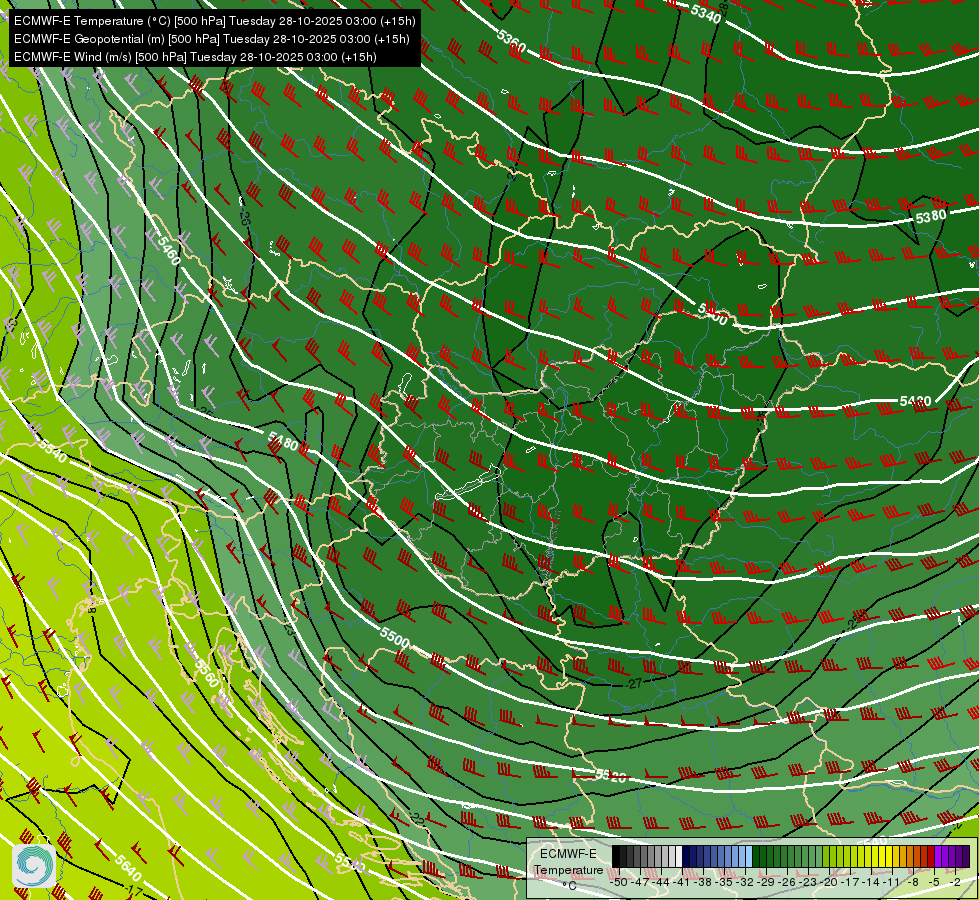Screen dimensions: 979x900
Task: Click the -26 legend tick label
Action: click(787, 883)
